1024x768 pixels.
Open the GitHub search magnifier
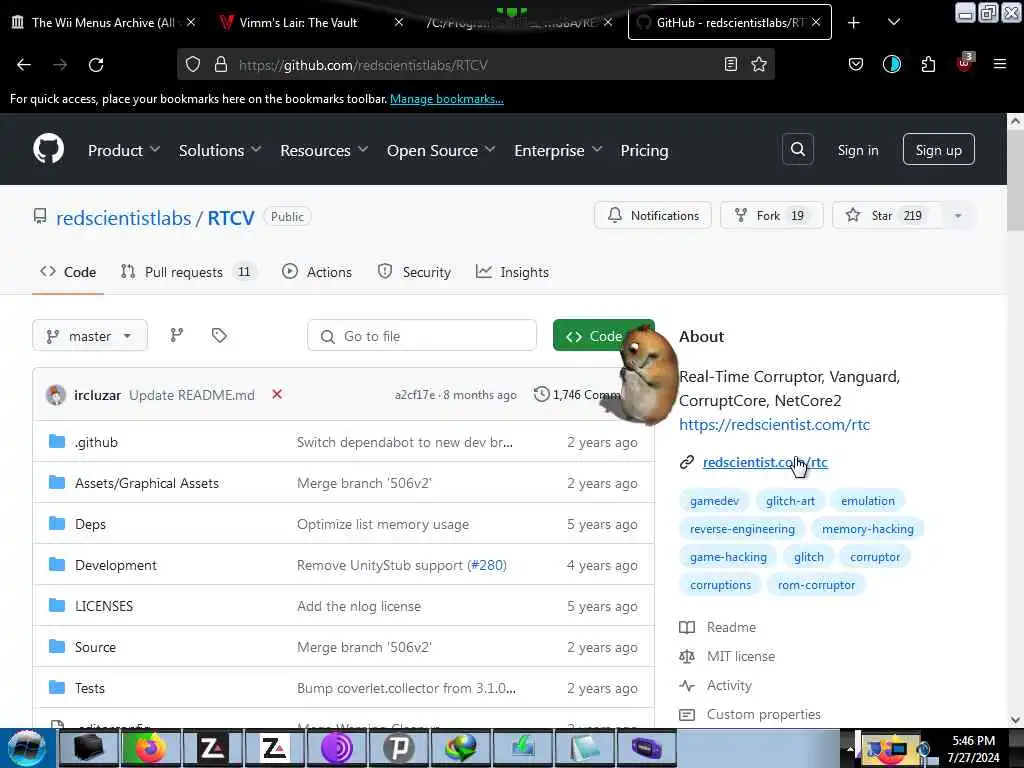(797, 150)
